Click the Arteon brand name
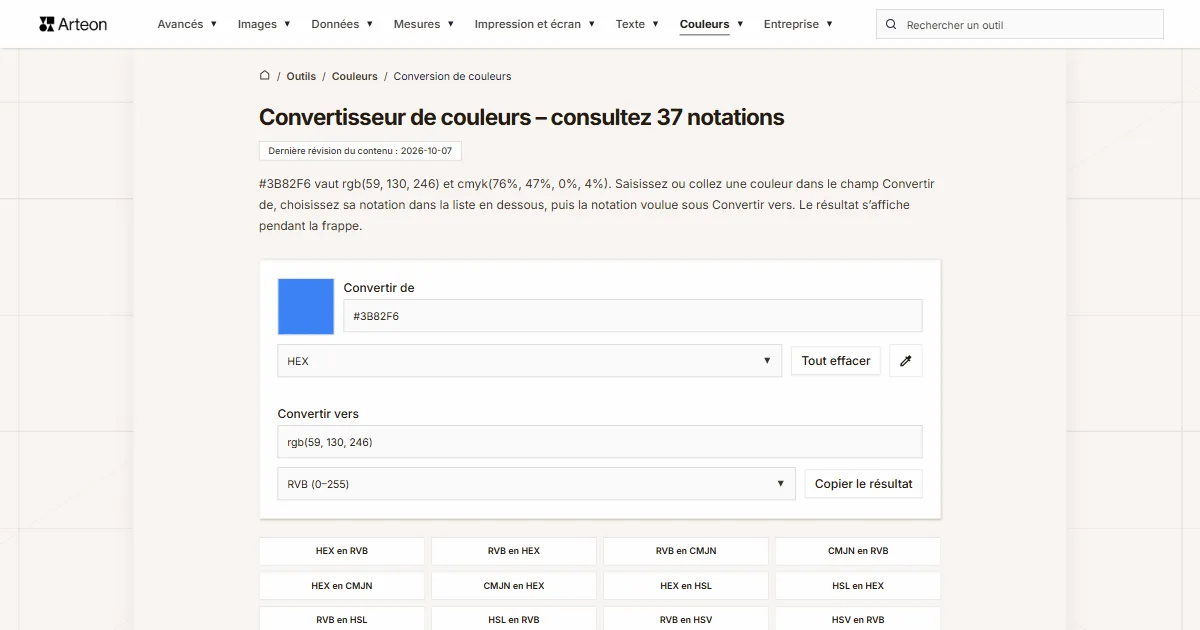Viewport: 1200px width, 630px height. [x=83, y=24]
